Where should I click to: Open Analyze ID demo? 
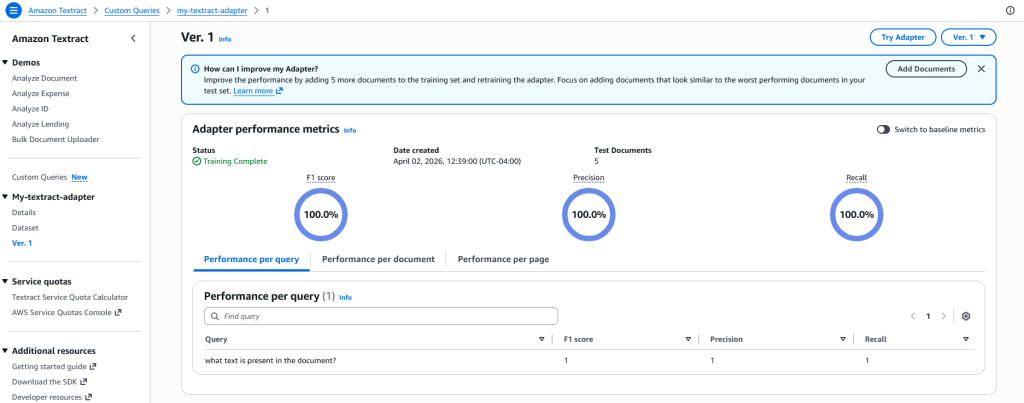[30, 109]
